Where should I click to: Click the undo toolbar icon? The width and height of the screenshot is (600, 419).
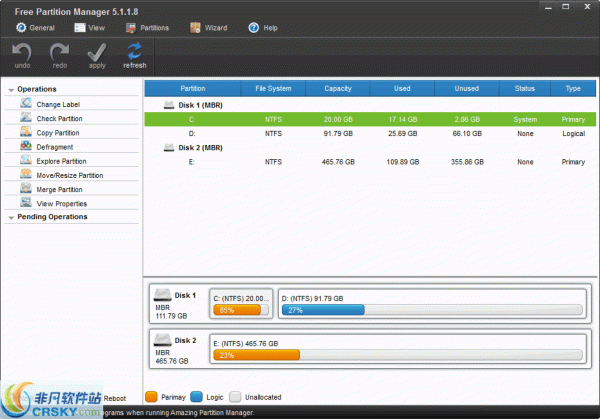[x=22, y=53]
